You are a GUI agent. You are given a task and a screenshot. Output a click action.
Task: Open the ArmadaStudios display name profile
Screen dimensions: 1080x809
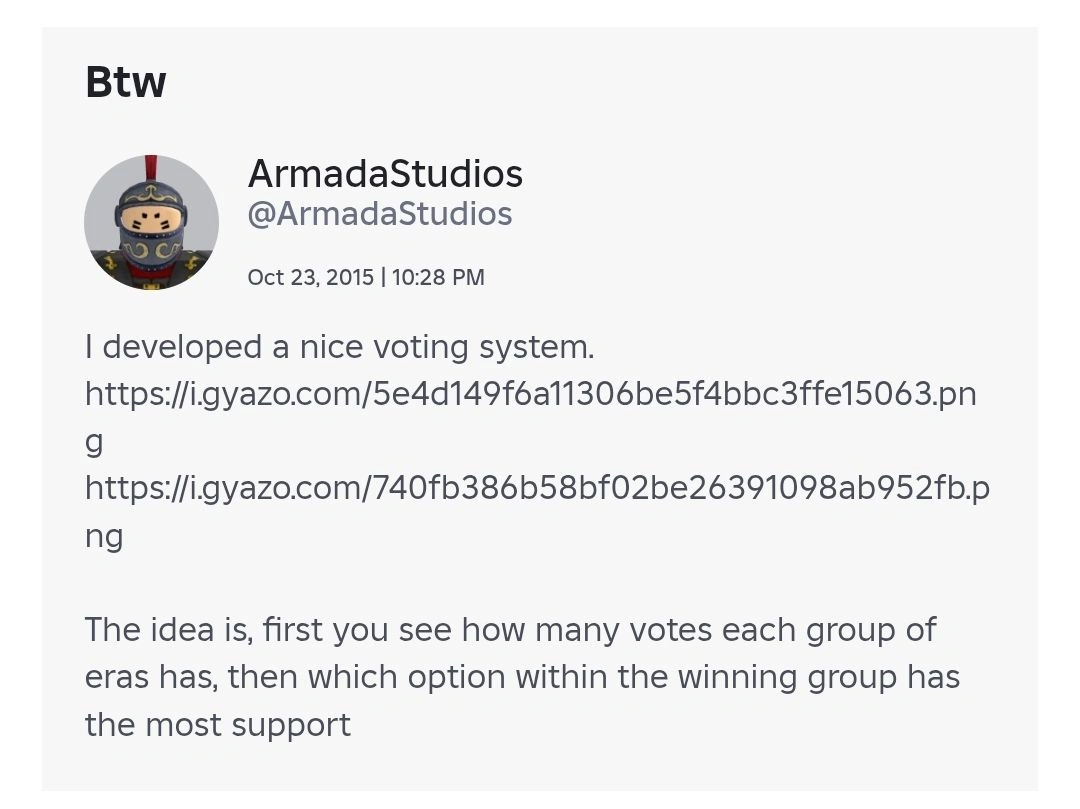coord(385,174)
